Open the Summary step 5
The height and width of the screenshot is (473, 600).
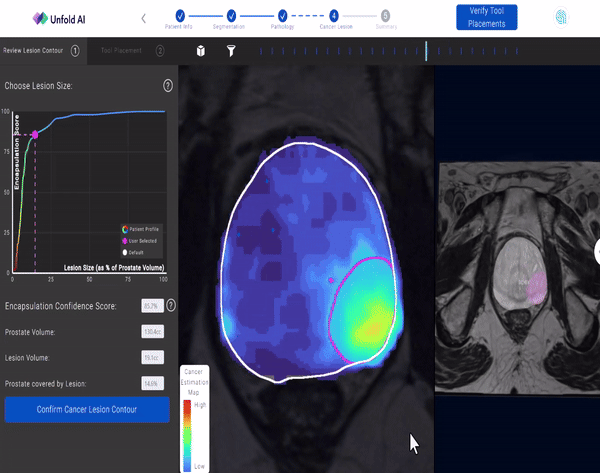pyautogui.click(x=385, y=16)
